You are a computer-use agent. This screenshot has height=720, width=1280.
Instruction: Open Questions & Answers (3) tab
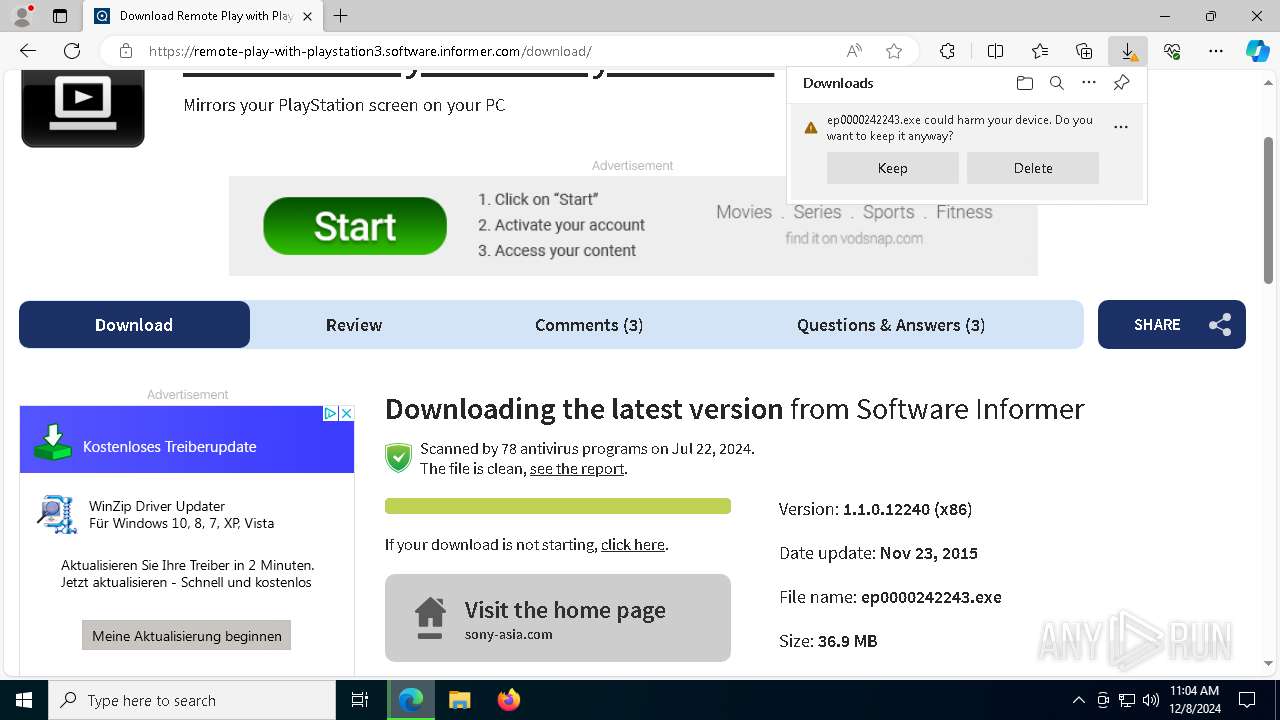coord(891,325)
